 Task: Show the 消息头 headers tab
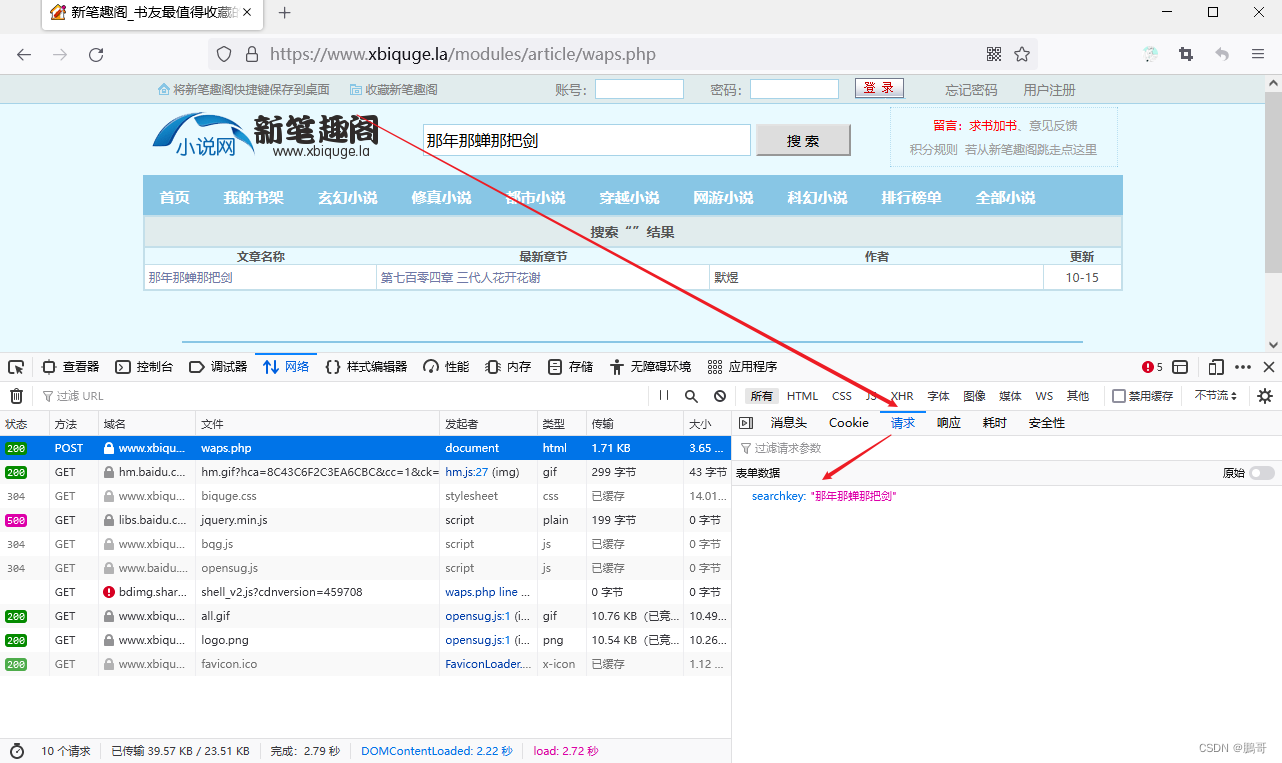(788, 423)
